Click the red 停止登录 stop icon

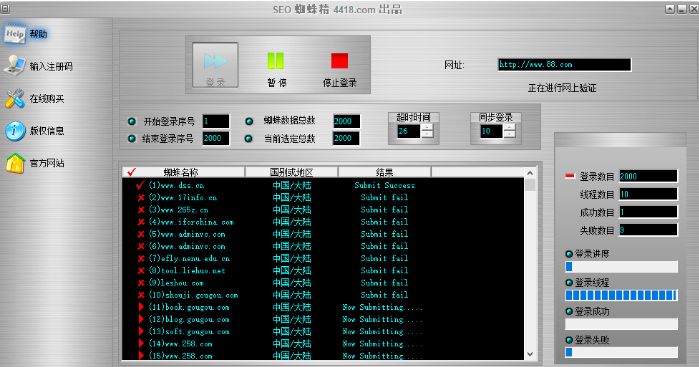click(339, 61)
